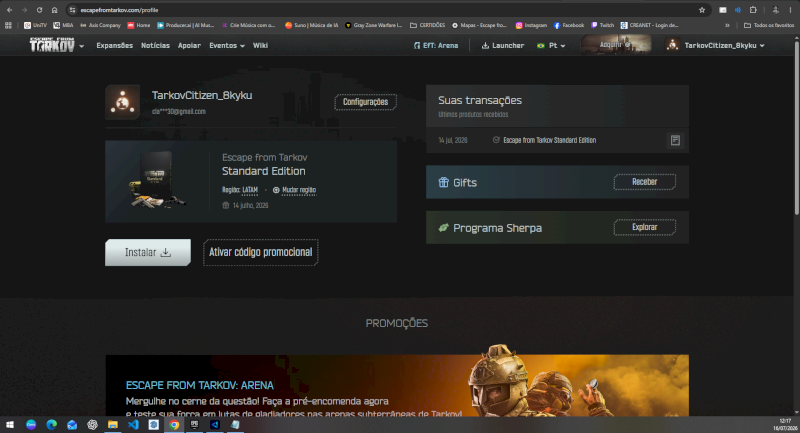Open Microsoft Edge from the taskbar

[52, 424]
